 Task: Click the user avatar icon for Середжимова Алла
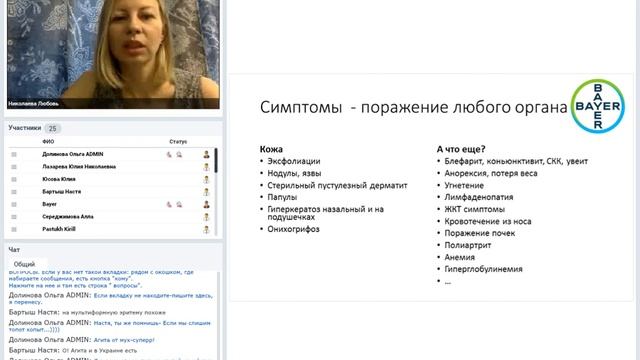pos(207,217)
